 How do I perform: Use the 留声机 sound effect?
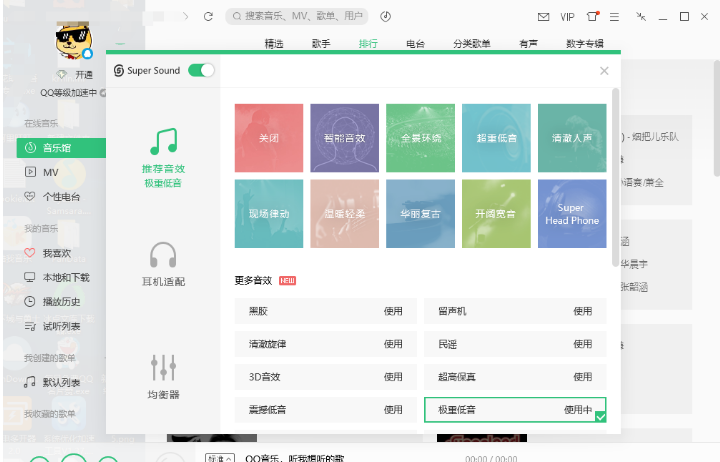[x=582, y=311]
